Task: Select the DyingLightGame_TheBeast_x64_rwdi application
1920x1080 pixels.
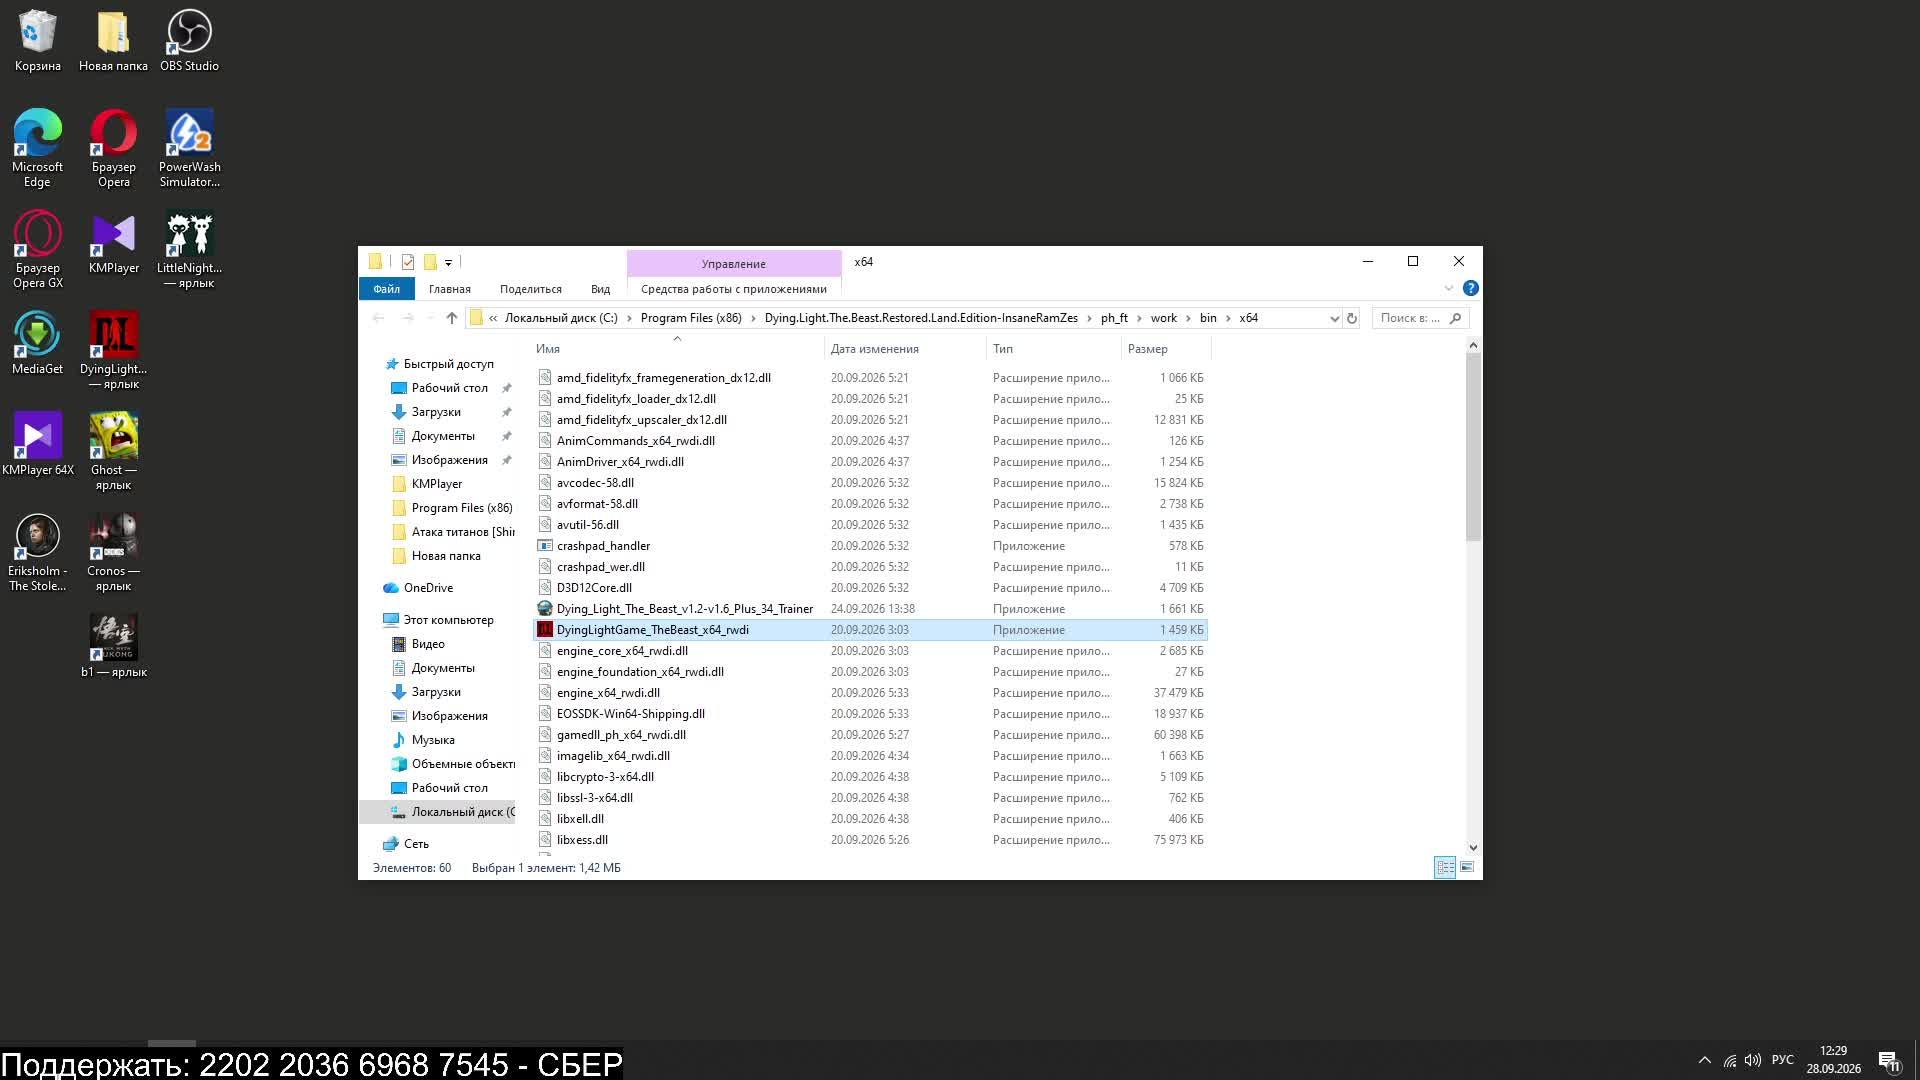Action: (870, 630)
